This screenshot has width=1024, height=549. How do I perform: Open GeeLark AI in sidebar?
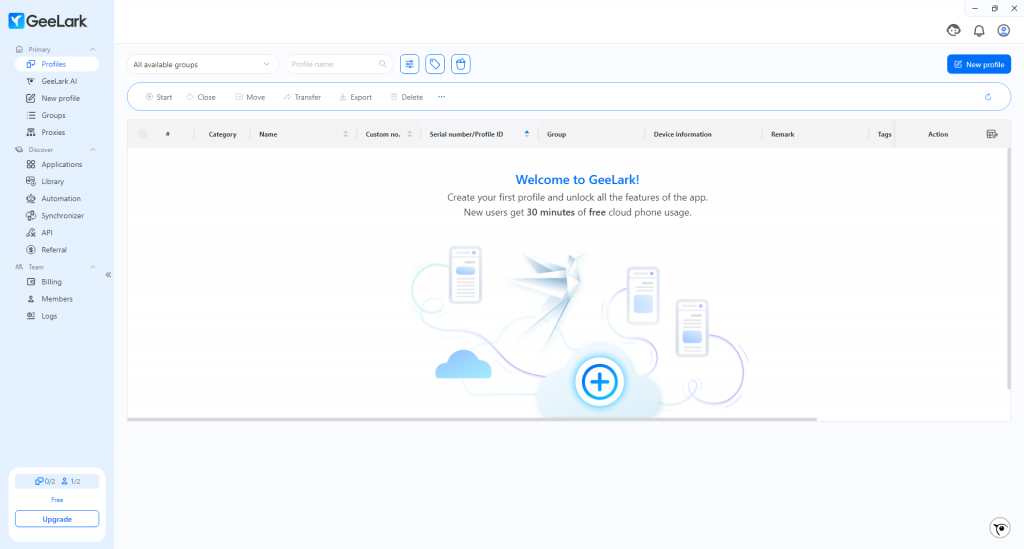(57, 81)
